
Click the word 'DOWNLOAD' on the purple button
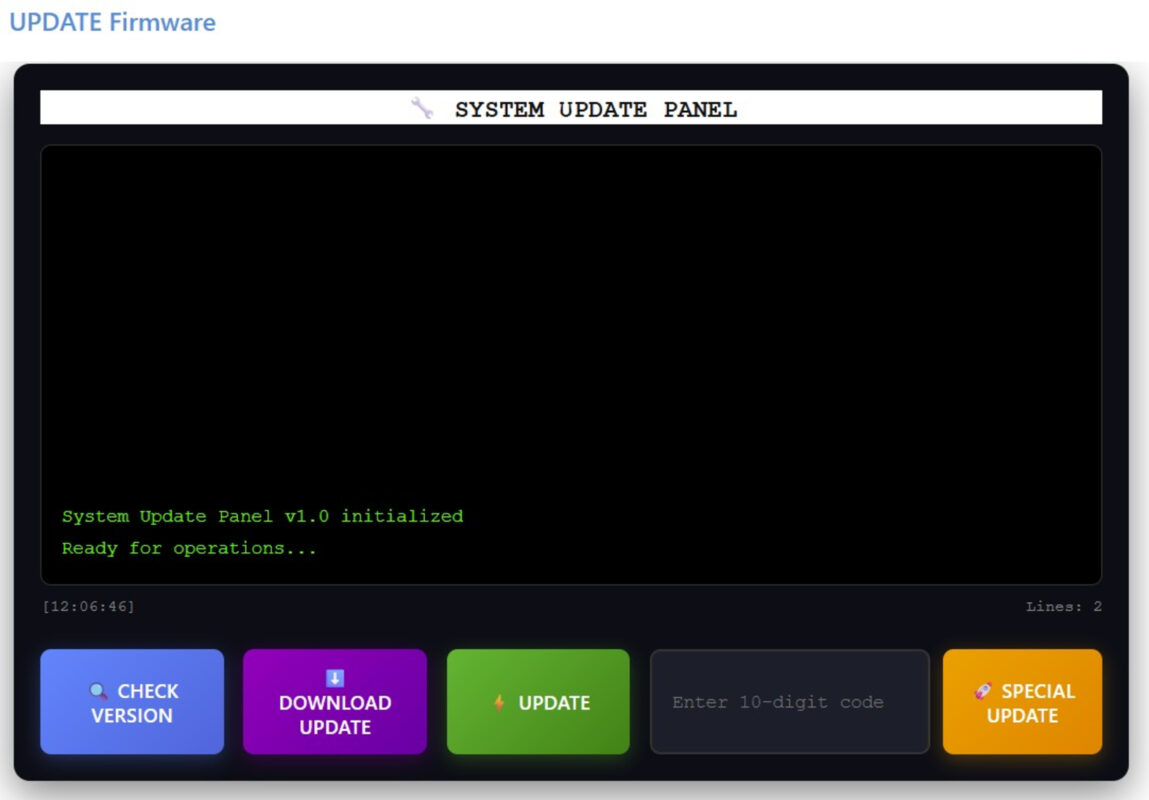pyautogui.click(x=335, y=703)
